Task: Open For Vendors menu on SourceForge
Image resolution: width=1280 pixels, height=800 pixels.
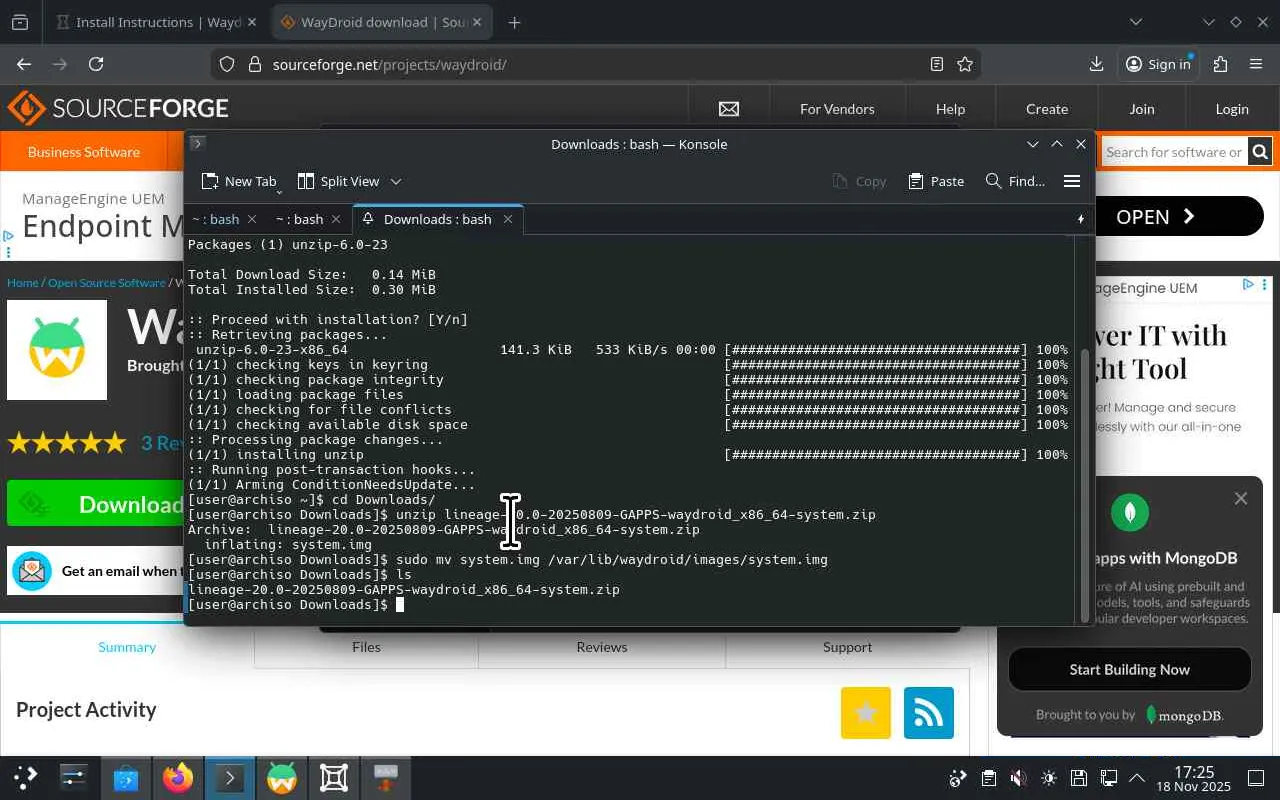Action: (837, 109)
